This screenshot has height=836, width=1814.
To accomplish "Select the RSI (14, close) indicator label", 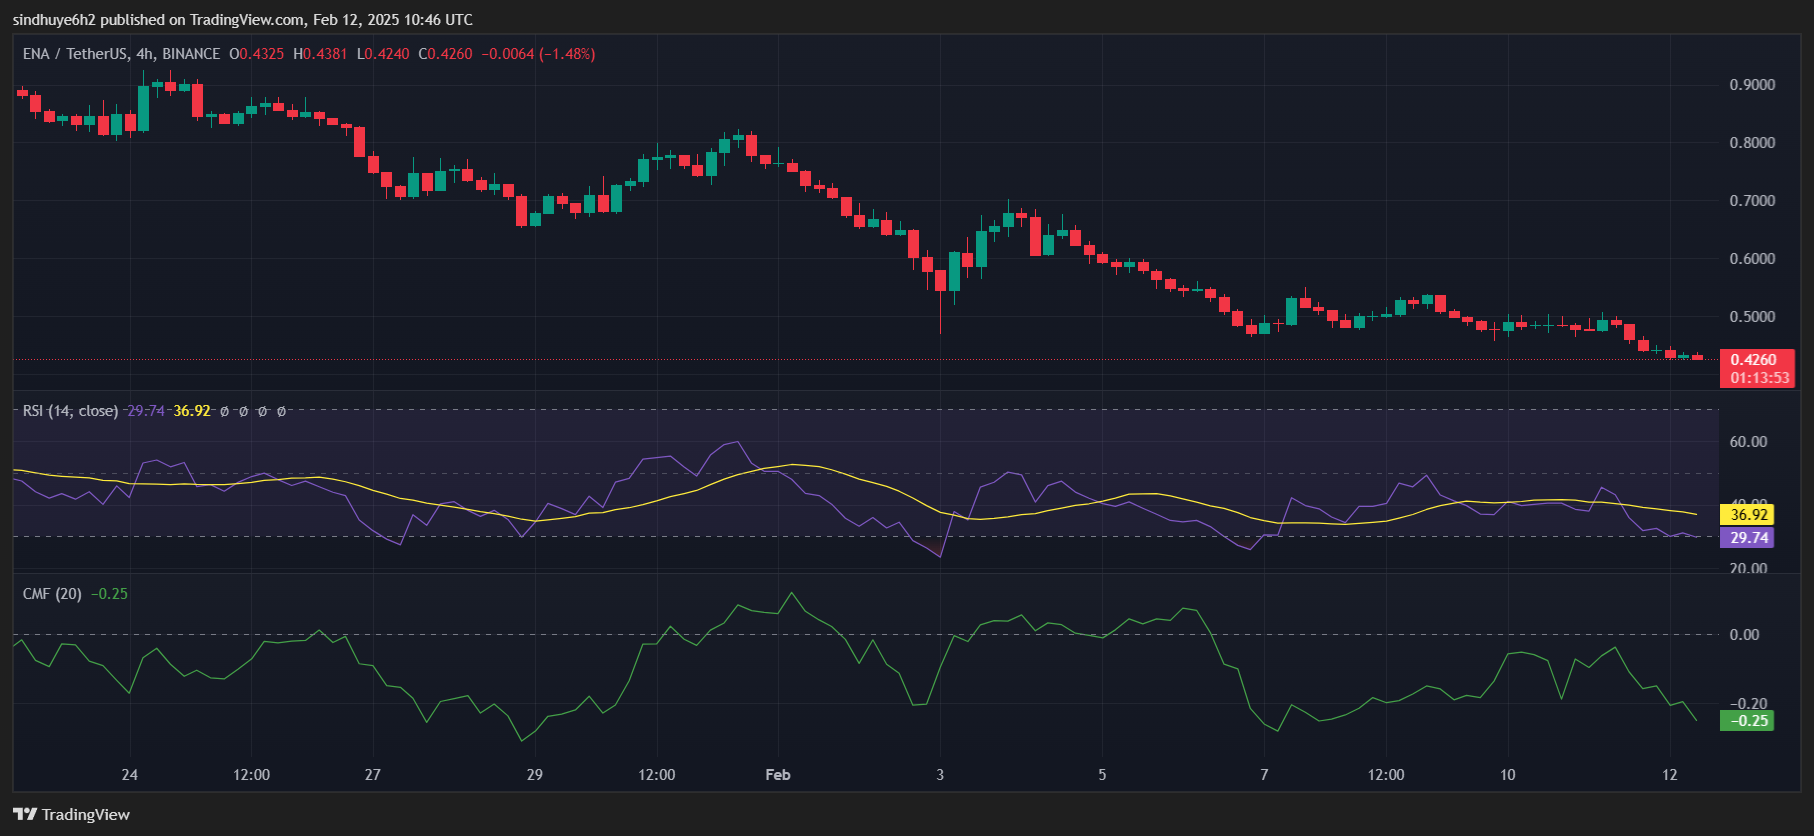I will [70, 411].
